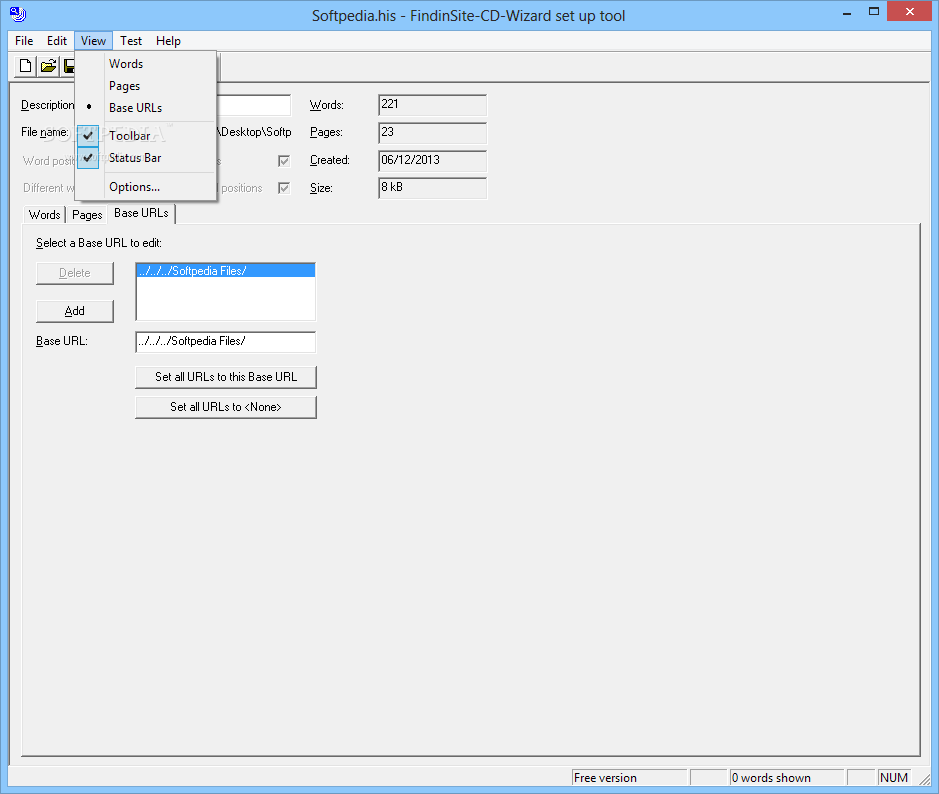Click the Add button

pyautogui.click(x=75, y=311)
